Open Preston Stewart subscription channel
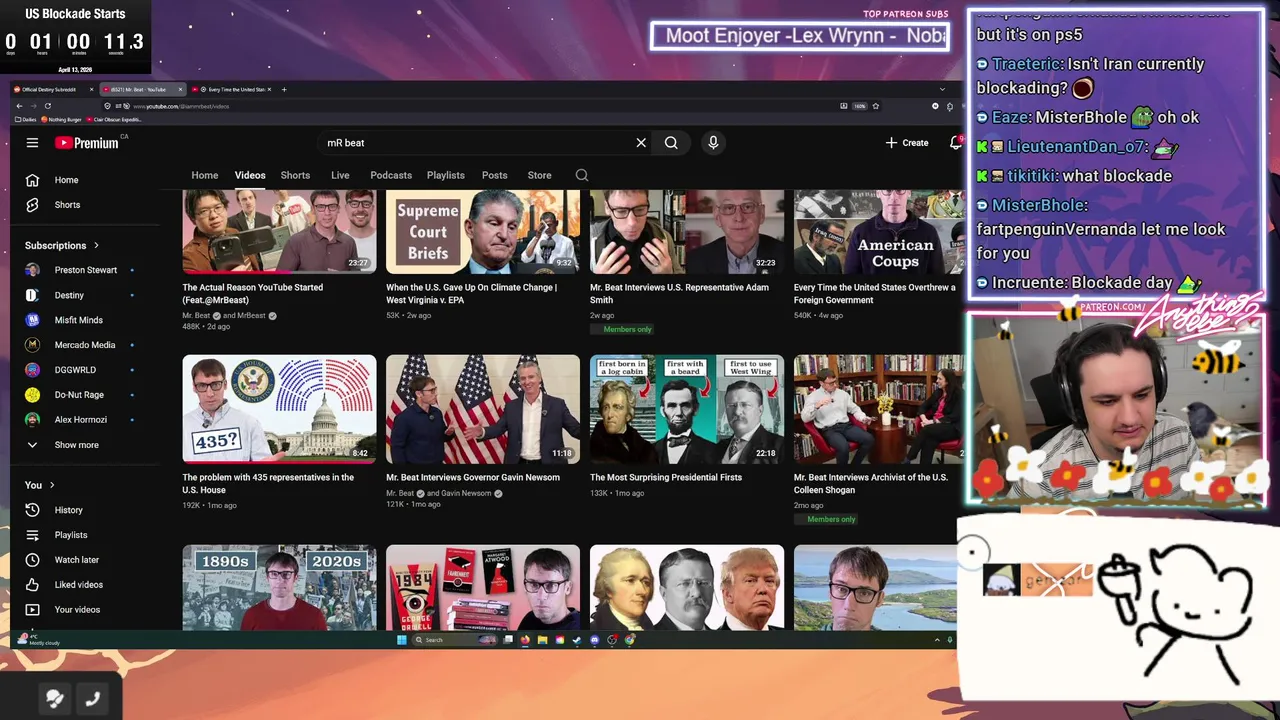Image resolution: width=1280 pixels, height=720 pixels. [x=86, y=270]
